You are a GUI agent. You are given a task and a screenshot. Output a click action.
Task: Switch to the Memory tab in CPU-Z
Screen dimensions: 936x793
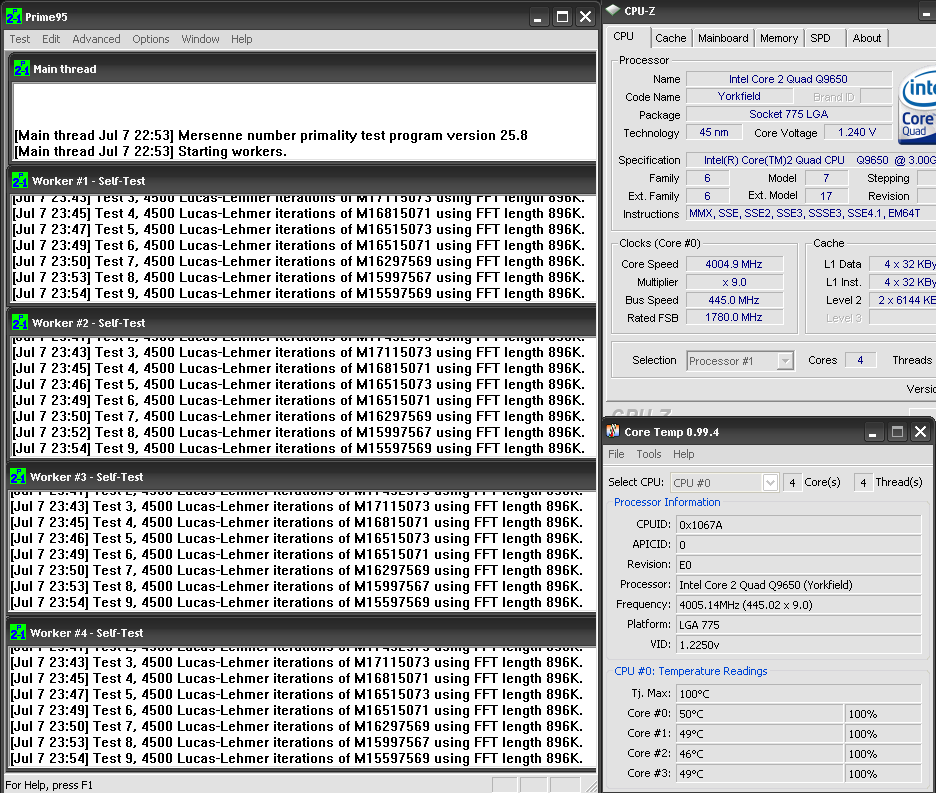[778, 38]
